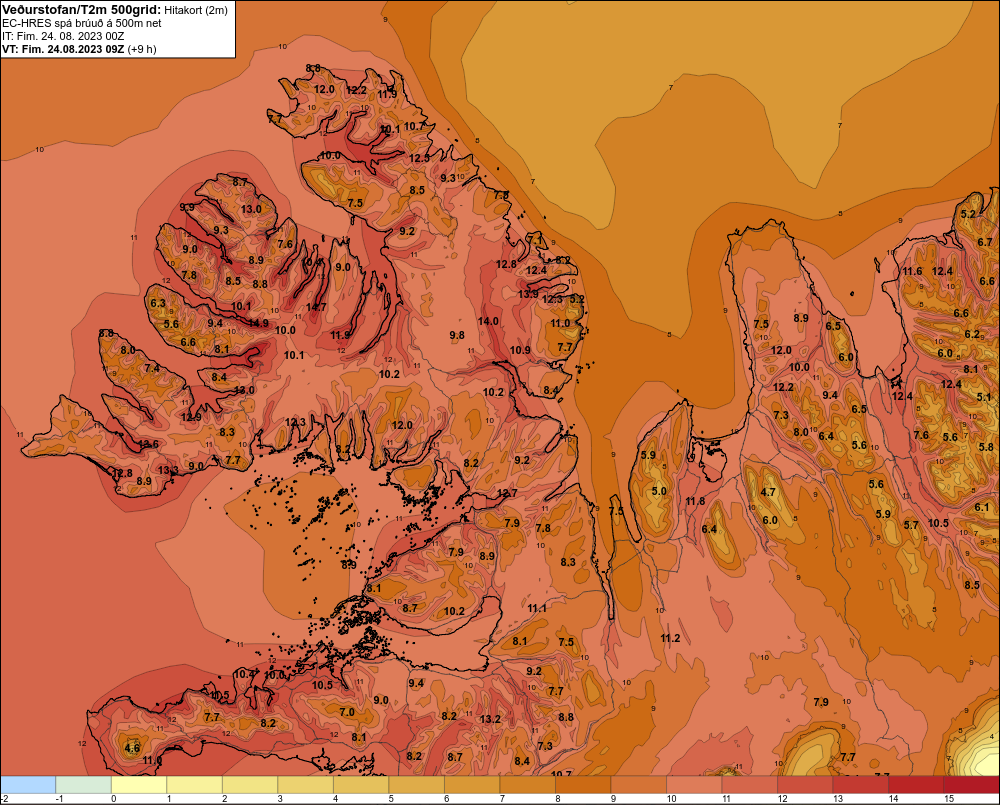Select the 'VT: Fim. 24.08.2023 09Z (+9 h)' line
Screen dimensions: 1000x805
(x=79, y=49)
